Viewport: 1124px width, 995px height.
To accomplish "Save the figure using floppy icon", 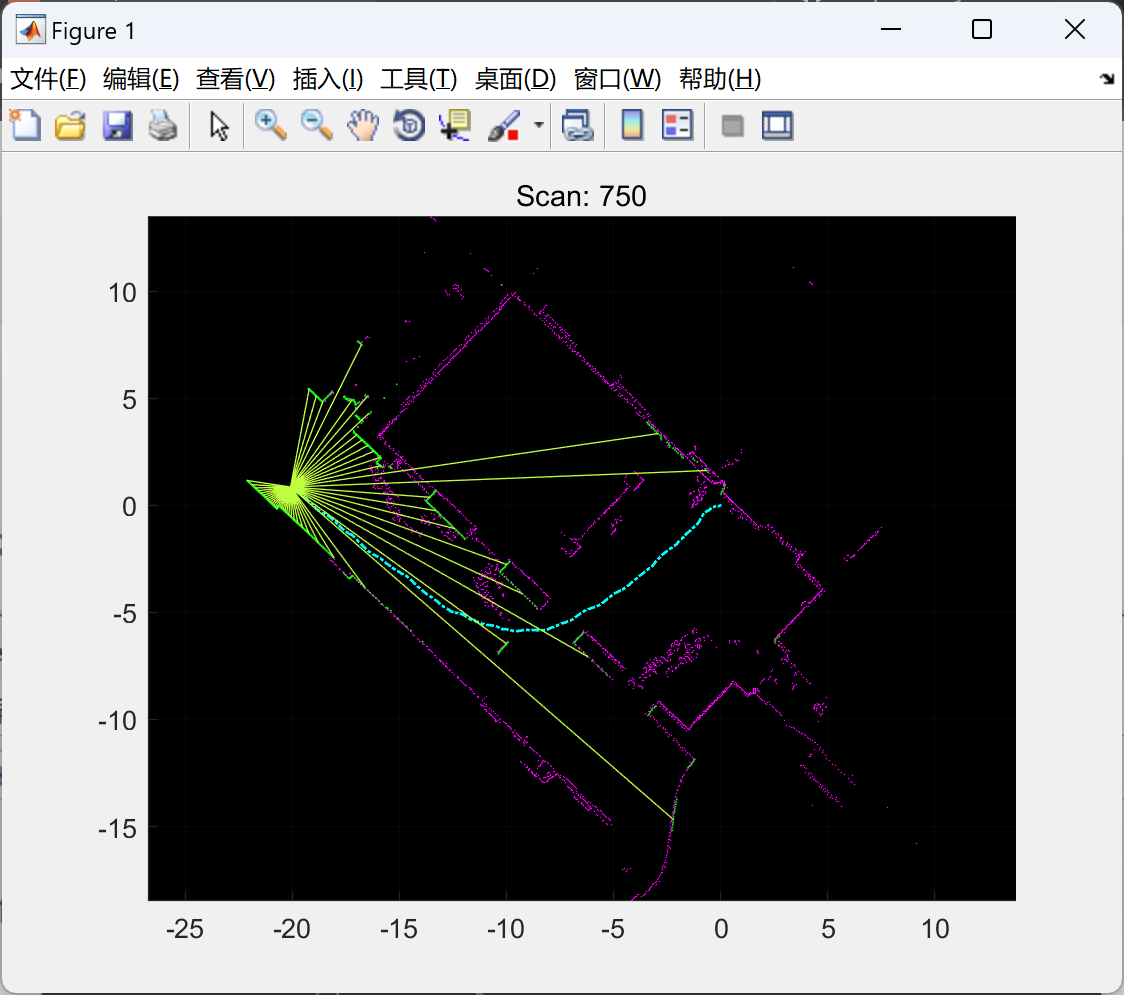I will tap(118, 126).
